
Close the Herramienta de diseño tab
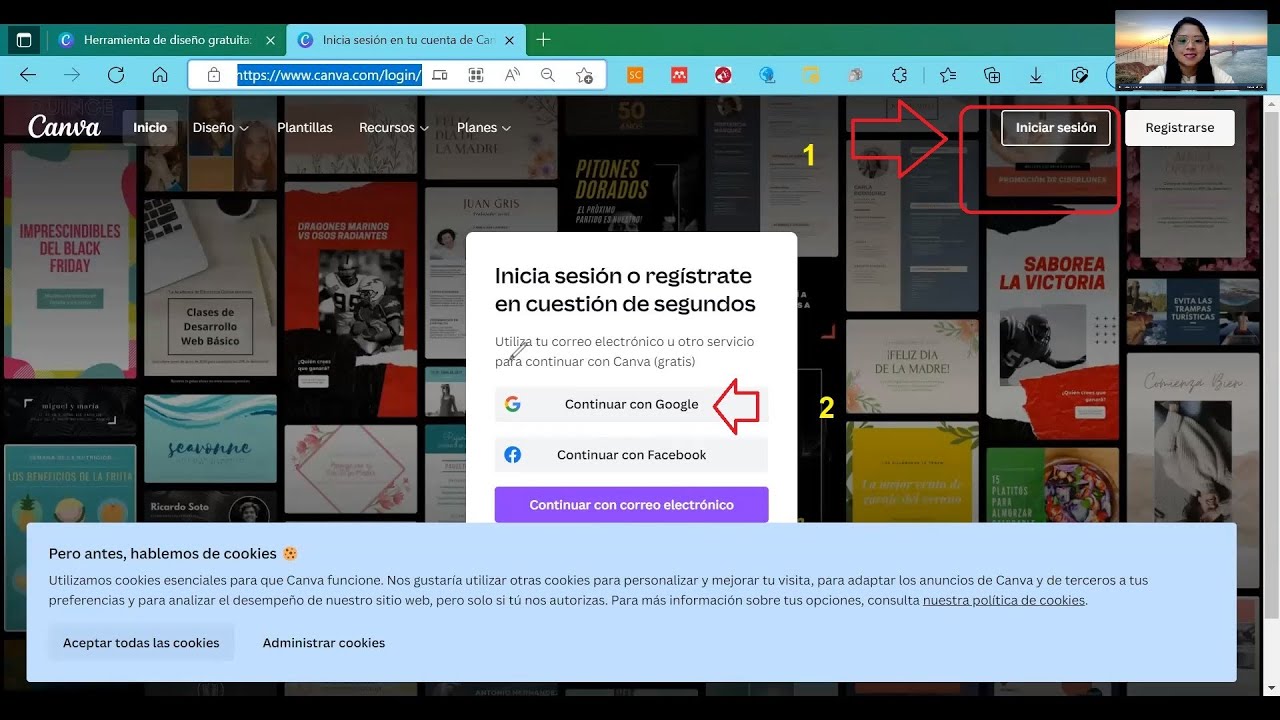click(x=270, y=40)
